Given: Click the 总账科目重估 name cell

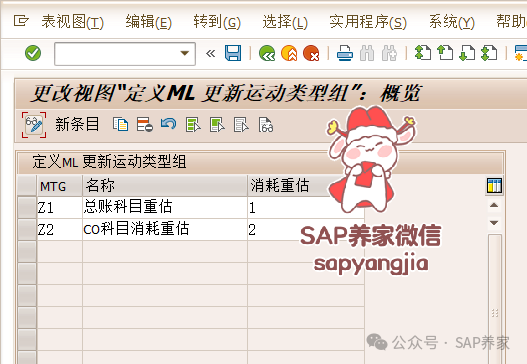Looking at the screenshot, I should [x=165, y=208].
